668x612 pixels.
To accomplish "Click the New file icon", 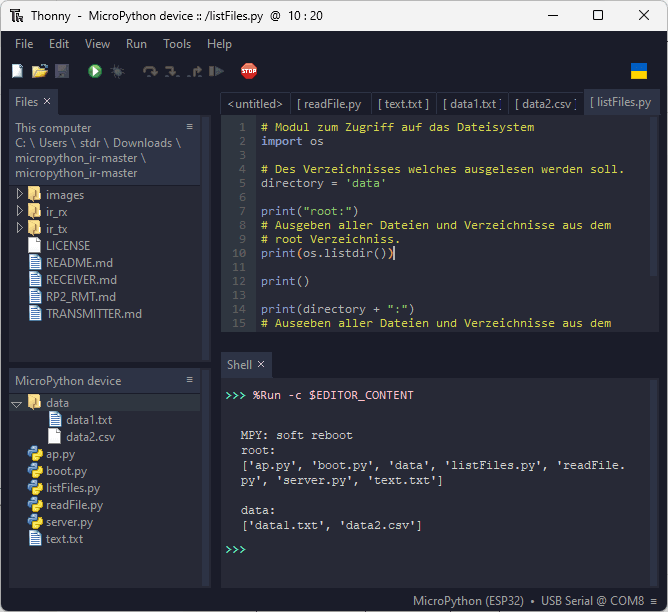I will [17, 71].
